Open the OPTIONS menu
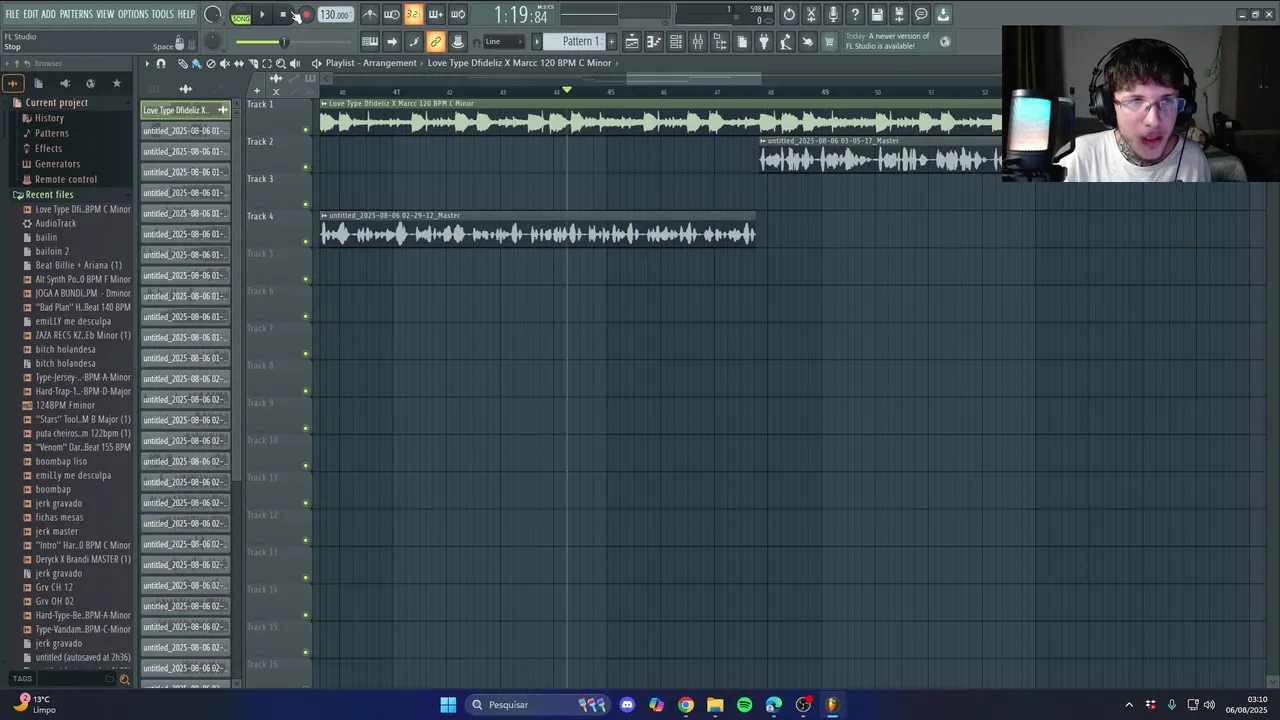Screen dimensions: 1280x720 pos(133,14)
